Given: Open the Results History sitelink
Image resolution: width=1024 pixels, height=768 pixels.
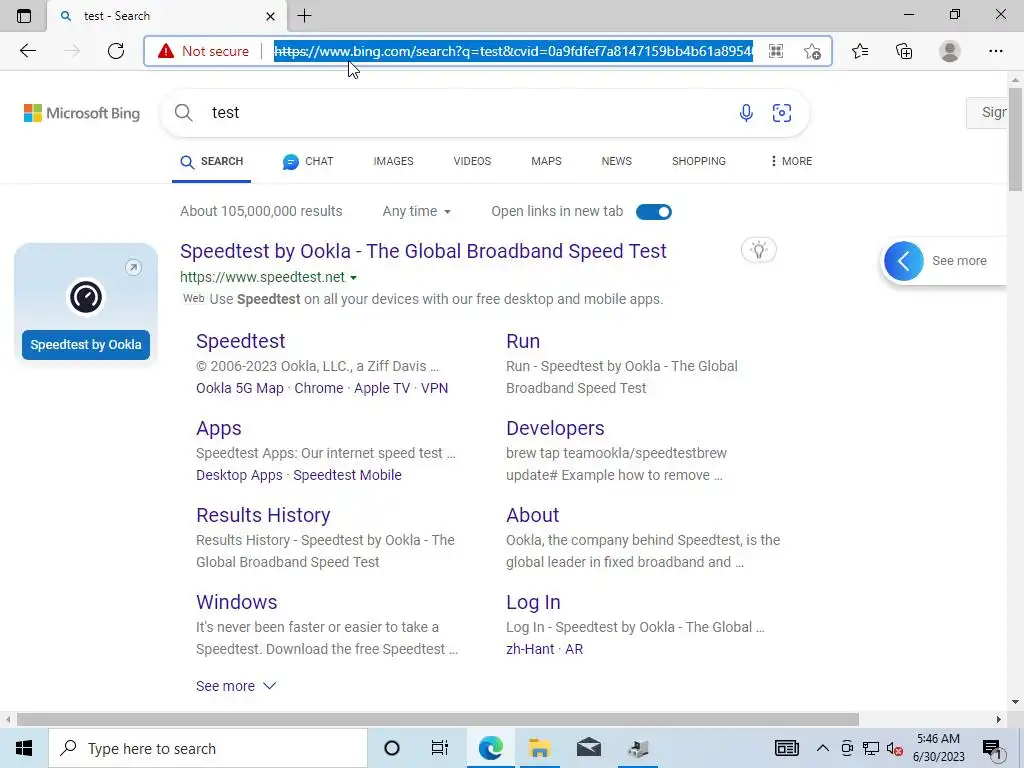Looking at the screenshot, I should (x=263, y=515).
